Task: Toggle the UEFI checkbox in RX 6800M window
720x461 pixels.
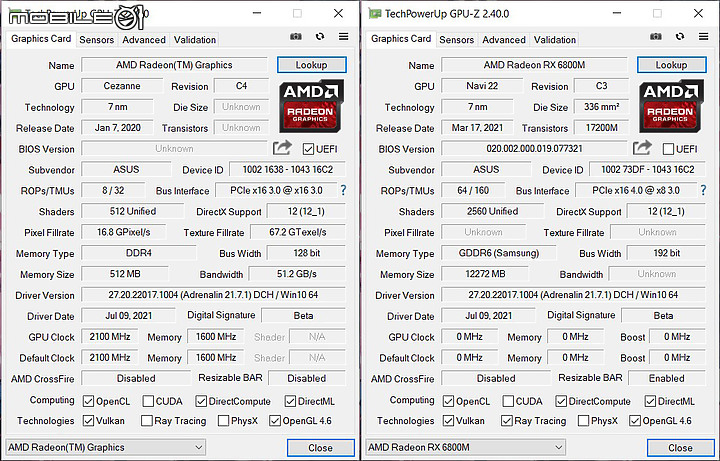Action: point(668,149)
